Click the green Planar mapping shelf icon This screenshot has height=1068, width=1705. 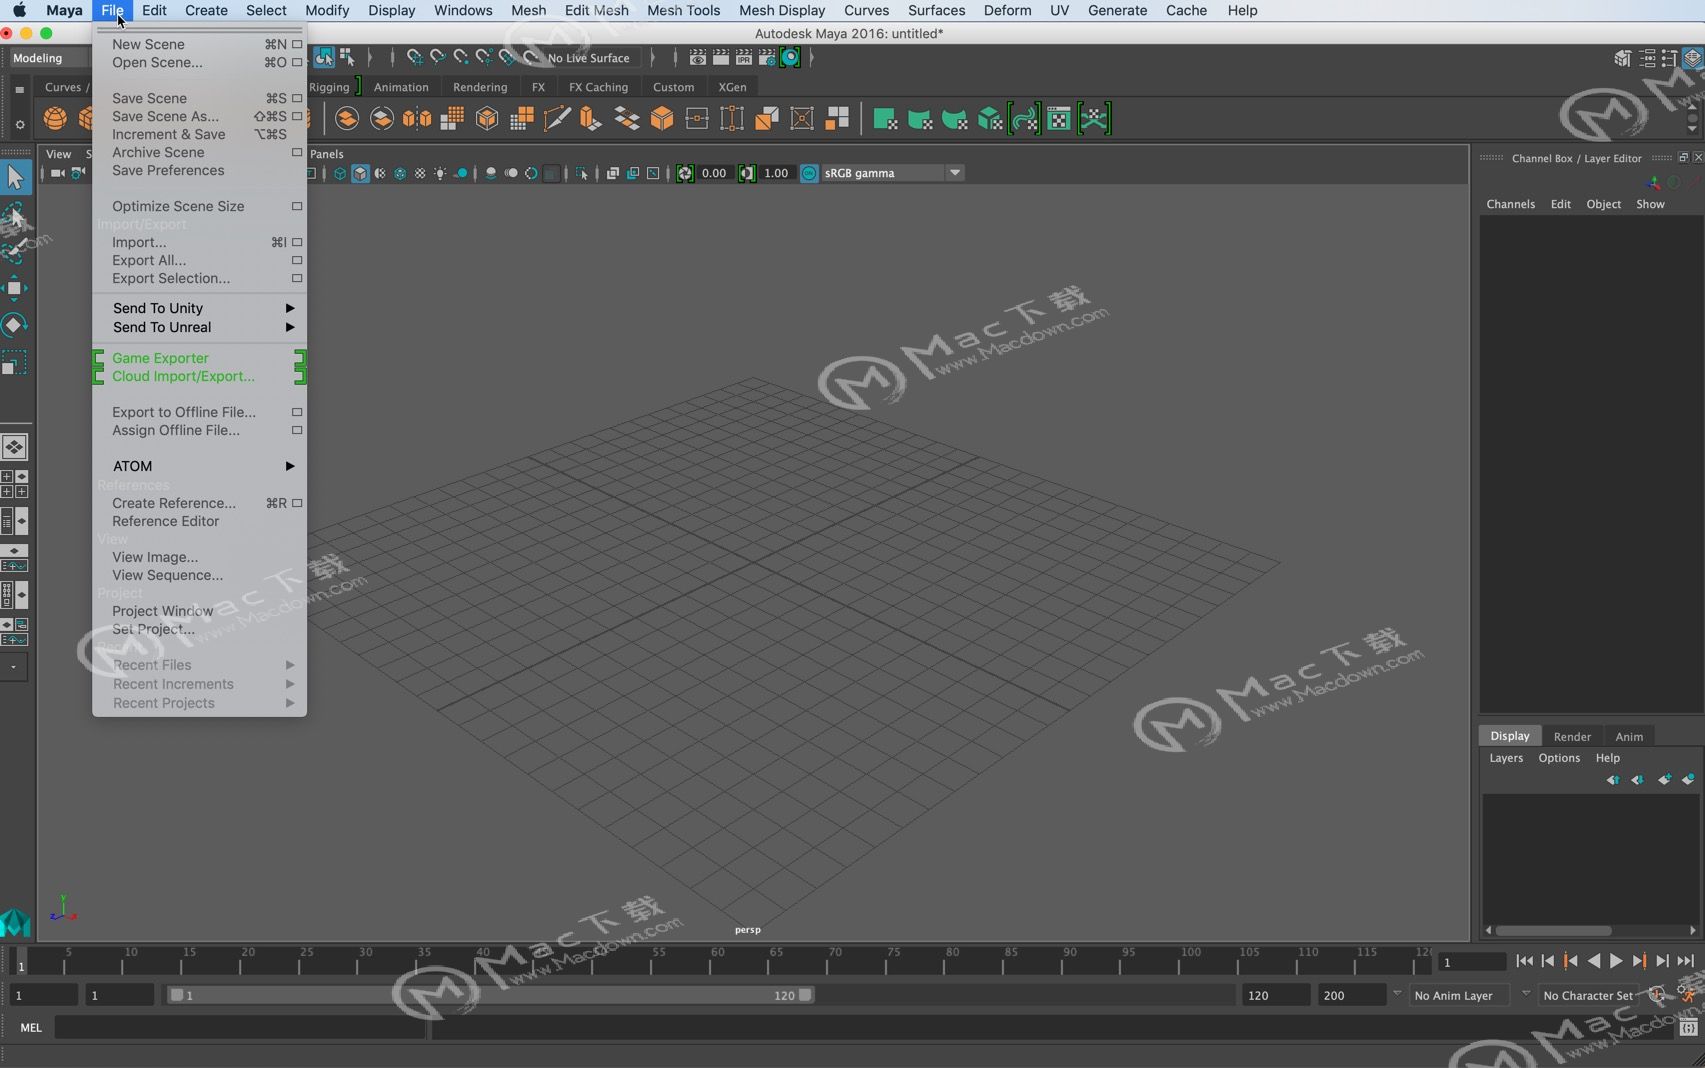(x=885, y=119)
